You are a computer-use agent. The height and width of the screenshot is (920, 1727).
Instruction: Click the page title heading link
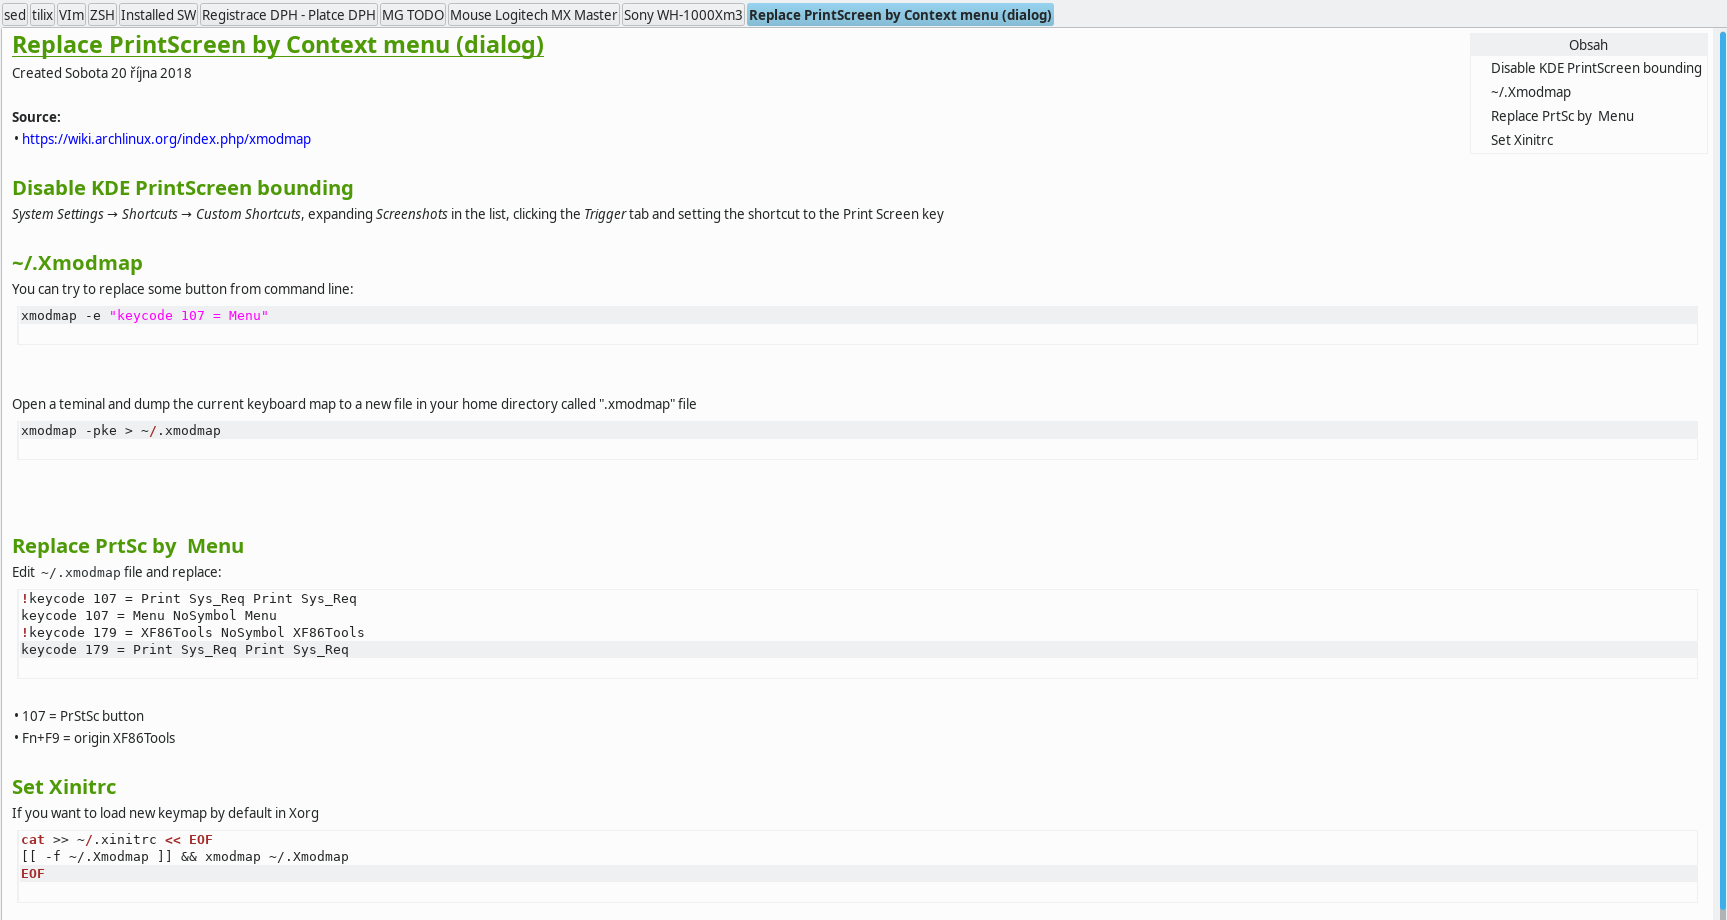(277, 44)
